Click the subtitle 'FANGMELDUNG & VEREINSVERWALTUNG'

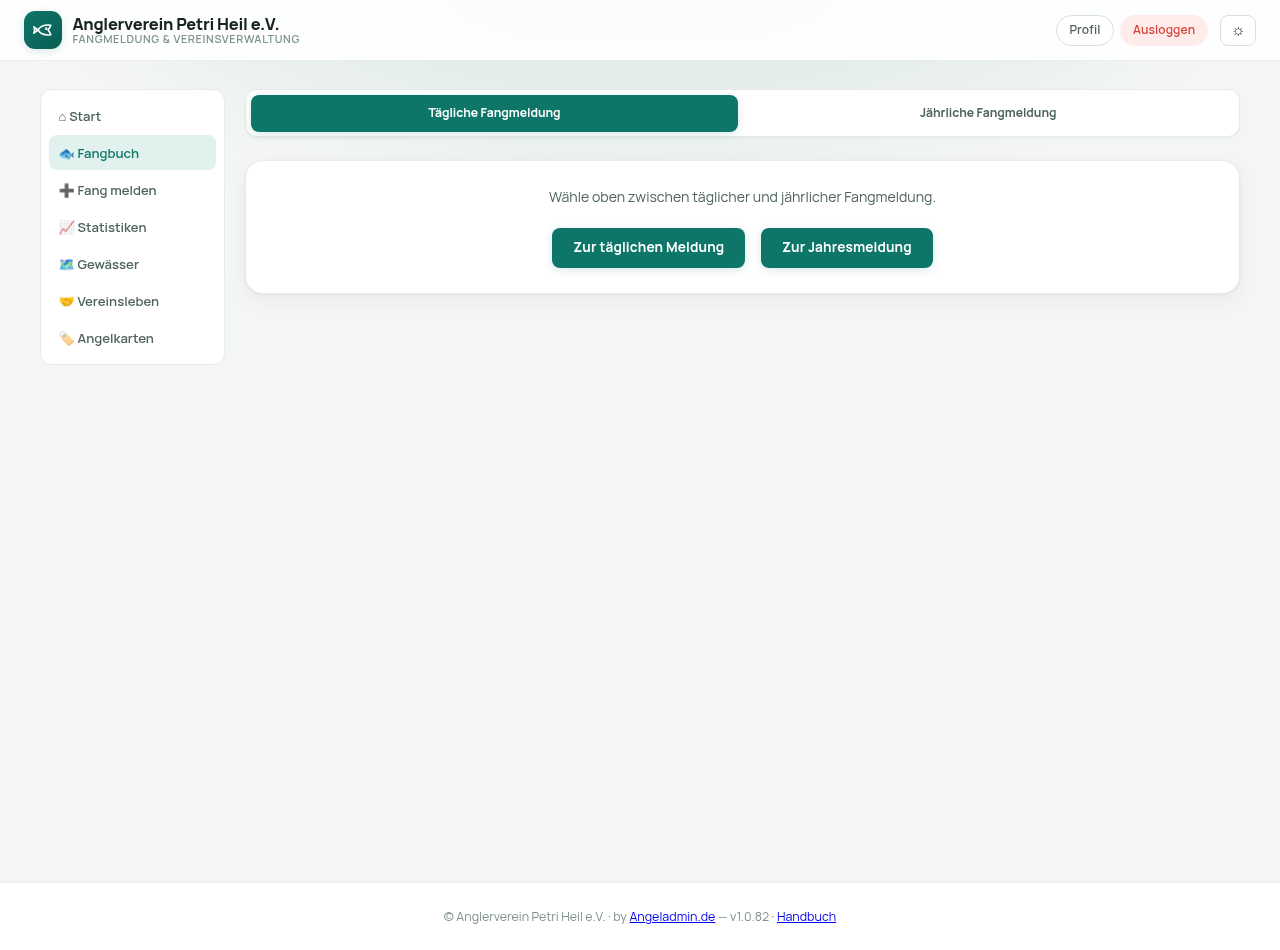186,40
